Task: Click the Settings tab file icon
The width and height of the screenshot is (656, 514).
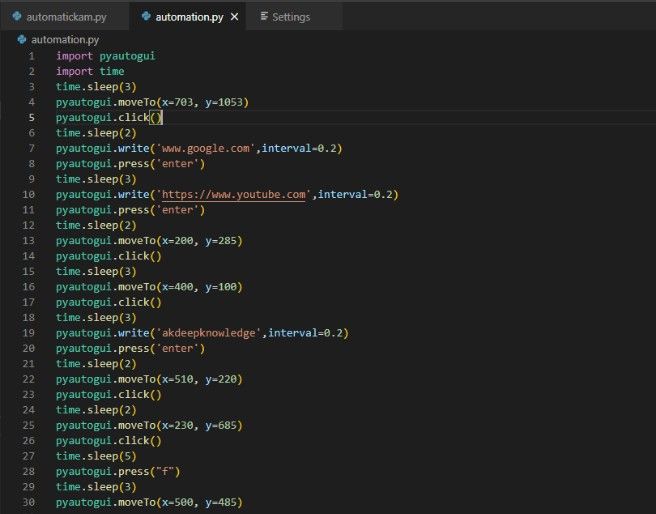Action: coord(264,16)
